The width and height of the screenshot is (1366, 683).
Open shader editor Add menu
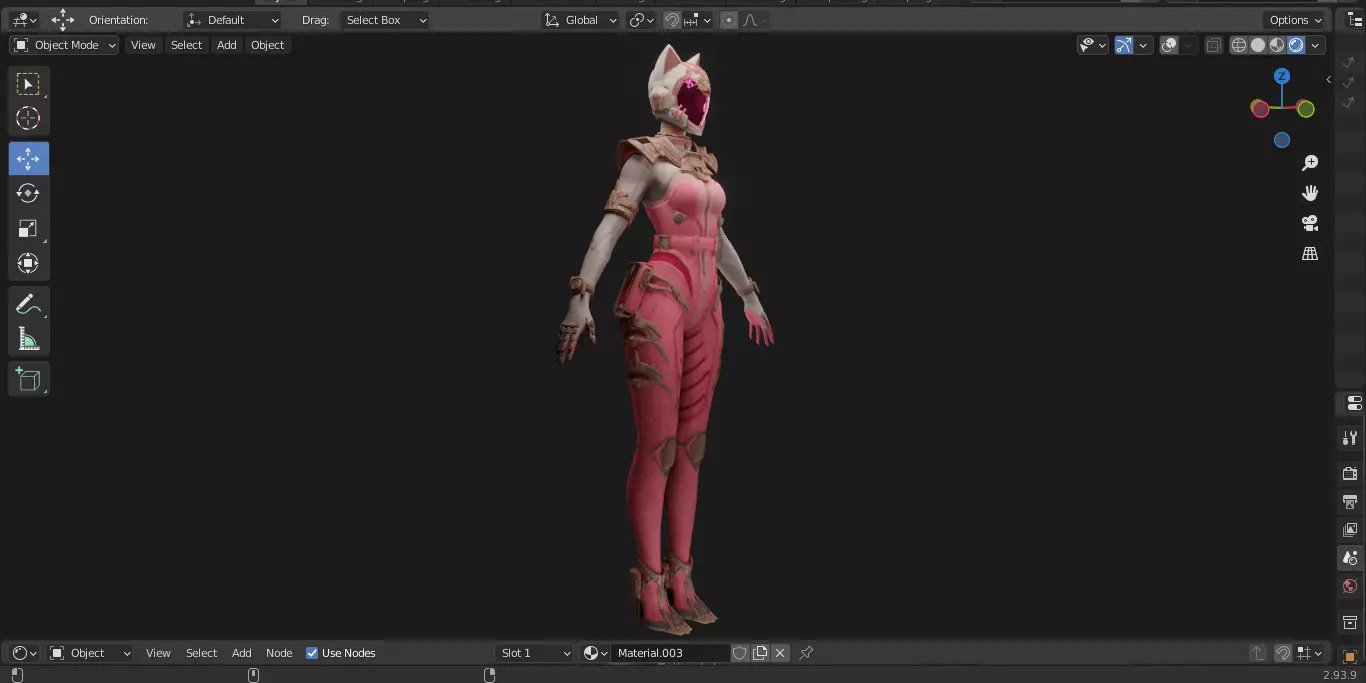[242, 653]
